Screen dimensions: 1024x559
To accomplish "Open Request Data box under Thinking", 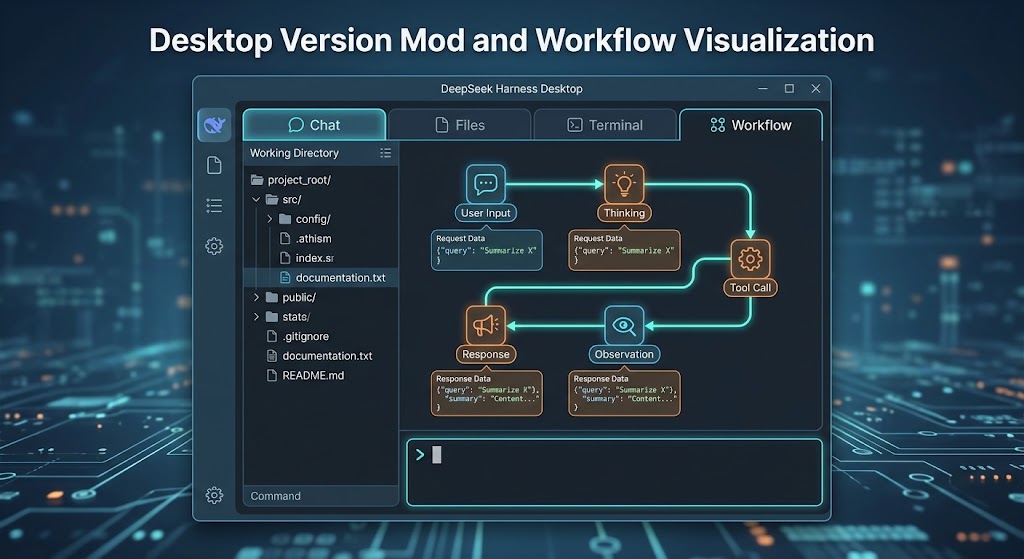I will (x=624, y=250).
